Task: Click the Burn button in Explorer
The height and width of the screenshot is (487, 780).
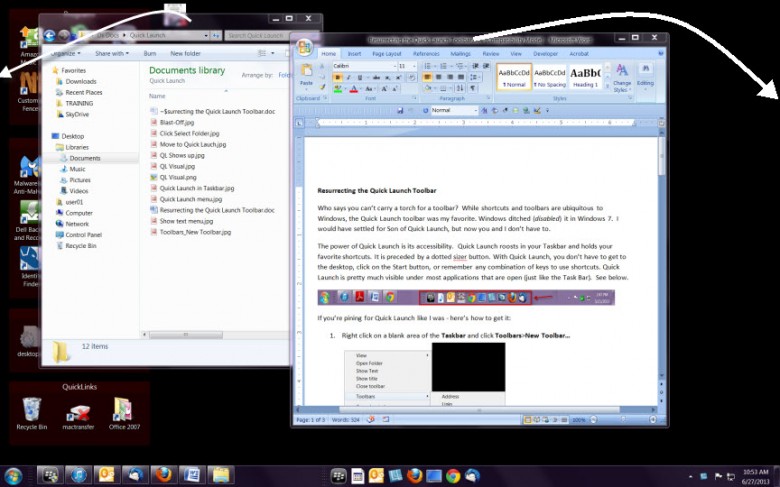Action: point(149,53)
